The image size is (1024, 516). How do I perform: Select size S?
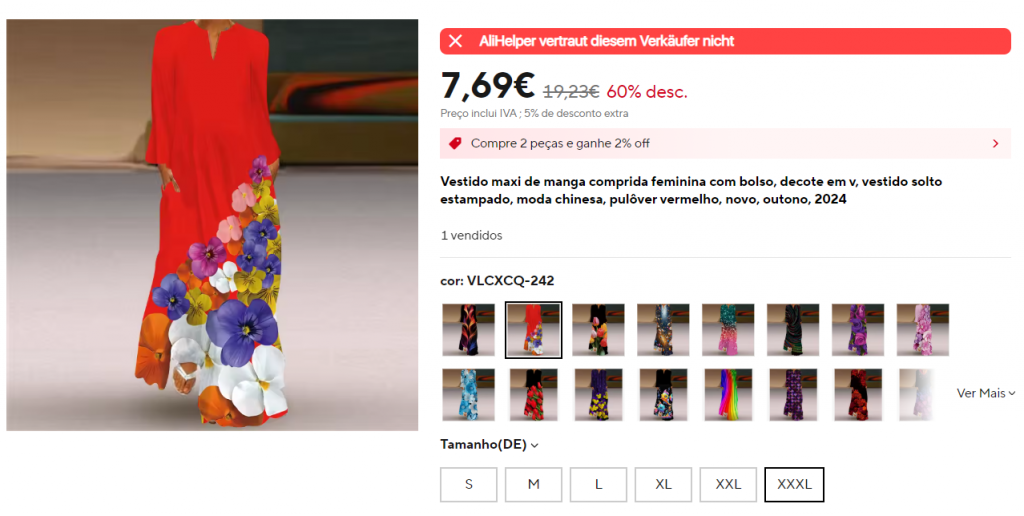pos(468,485)
